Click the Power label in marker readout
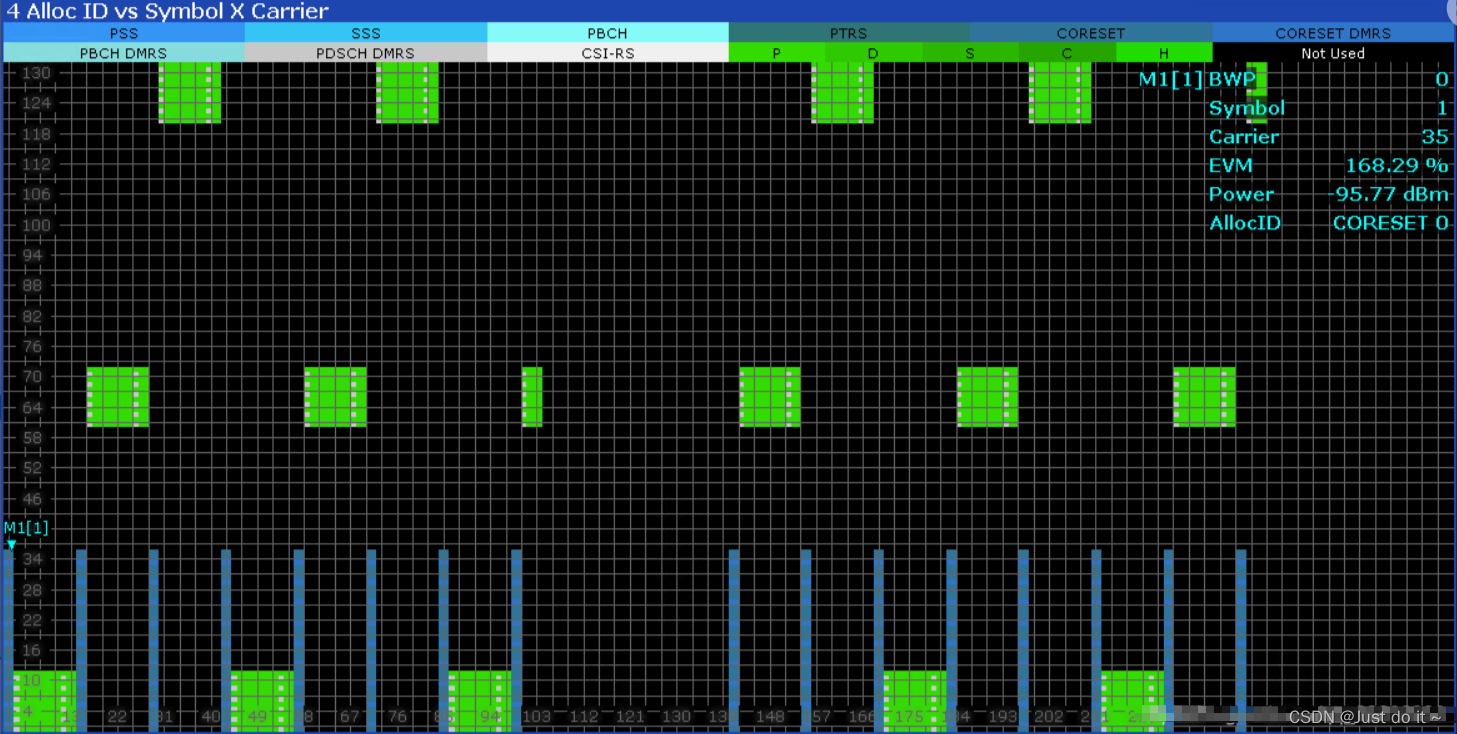This screenshot has width=1457, height=734. (1241, 194)
